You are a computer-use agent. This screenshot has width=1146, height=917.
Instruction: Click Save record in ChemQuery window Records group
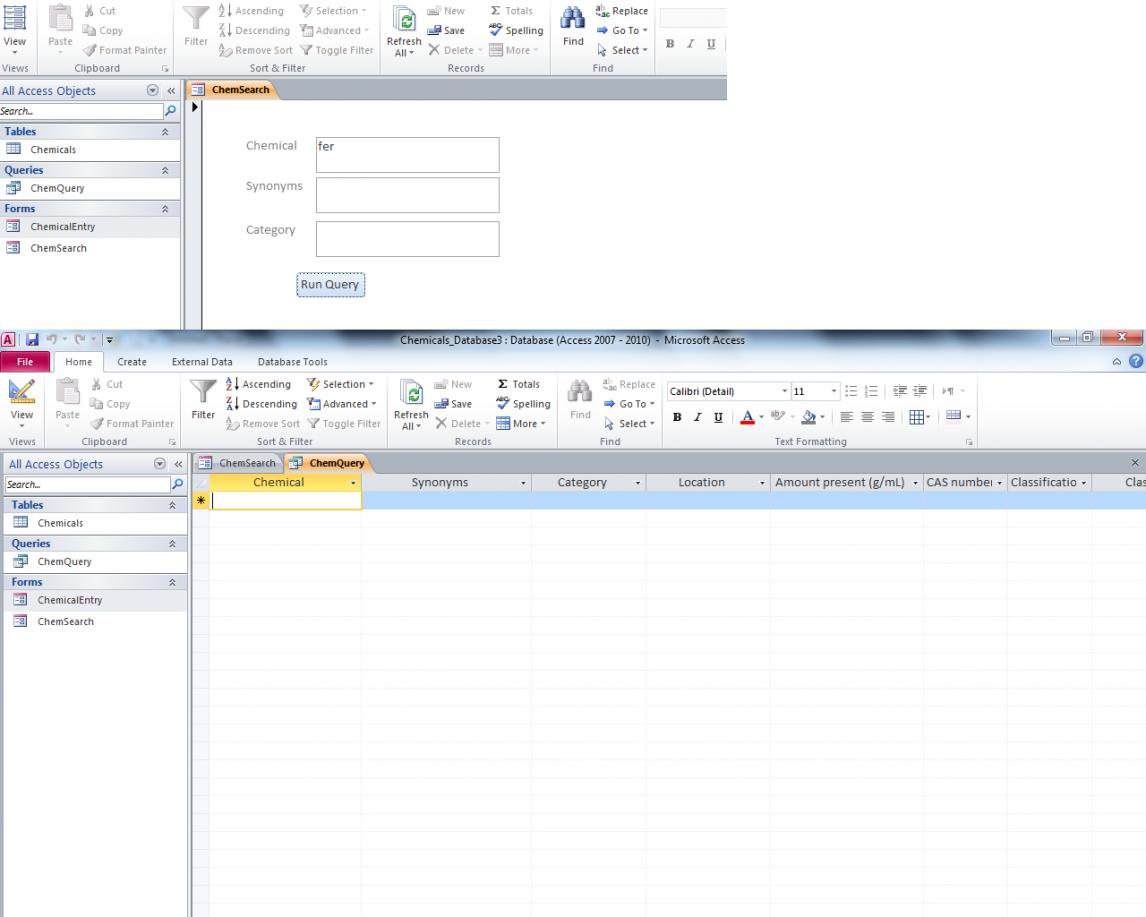pos(453,404)
